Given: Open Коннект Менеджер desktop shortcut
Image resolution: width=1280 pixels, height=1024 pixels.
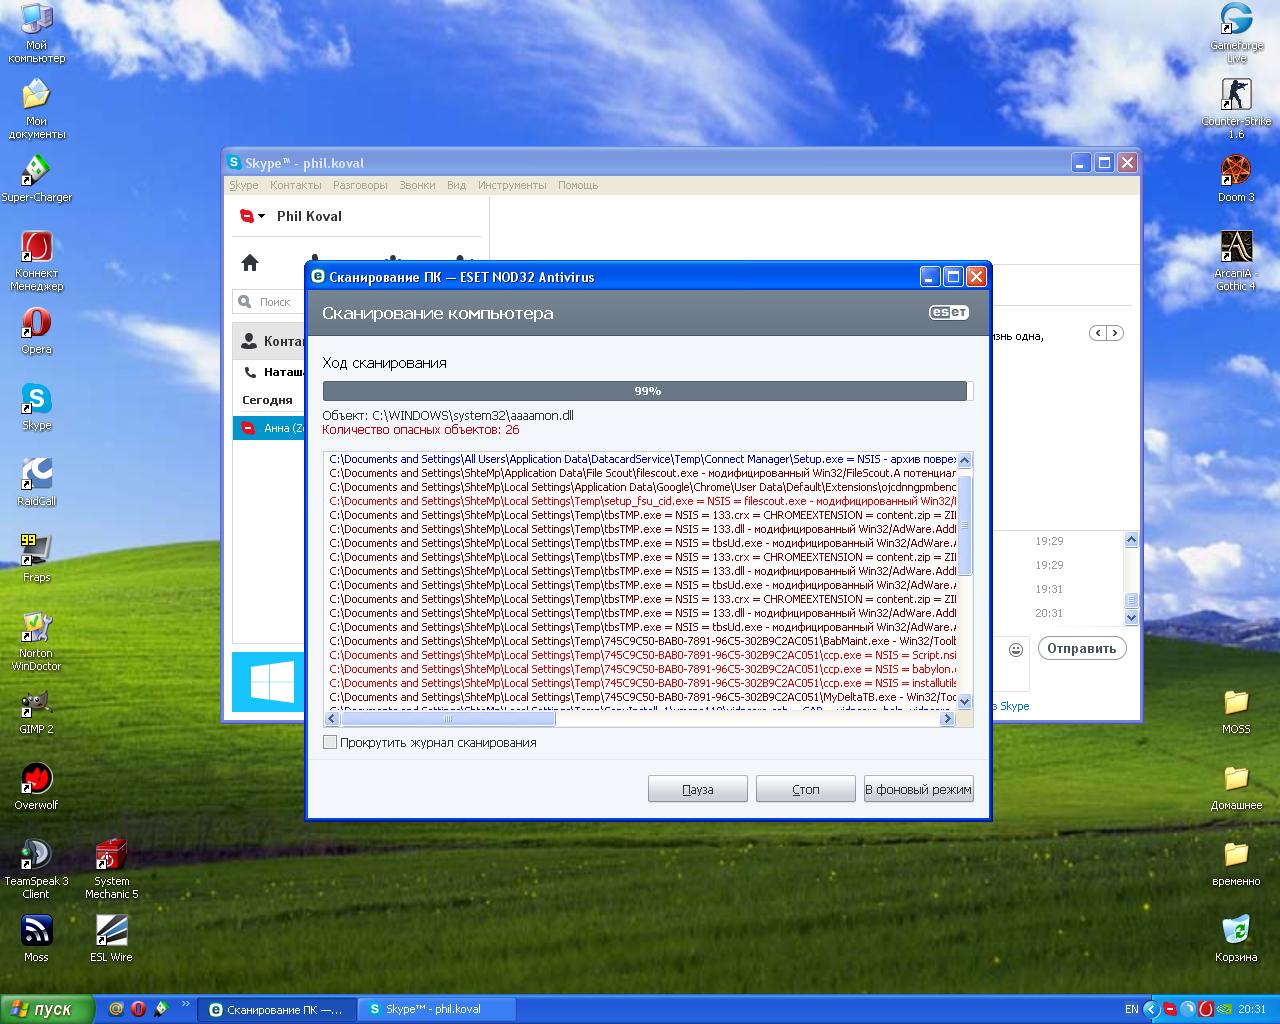Looking at the screenshot, I should (x=37, y=261).
